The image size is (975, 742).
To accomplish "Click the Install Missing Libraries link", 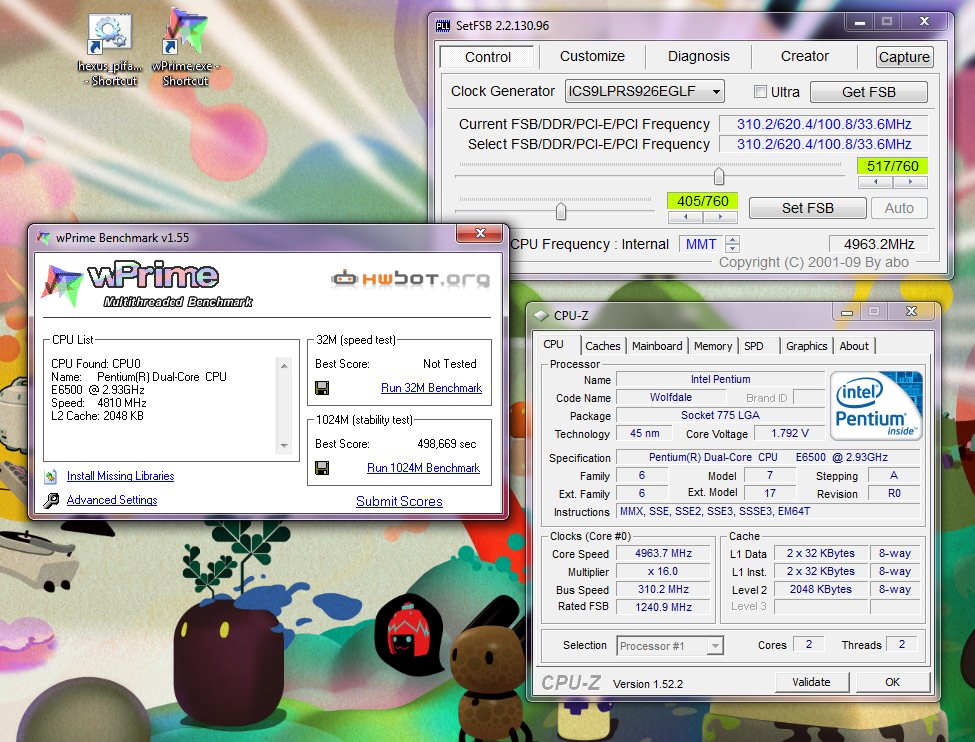I will 121,476.
